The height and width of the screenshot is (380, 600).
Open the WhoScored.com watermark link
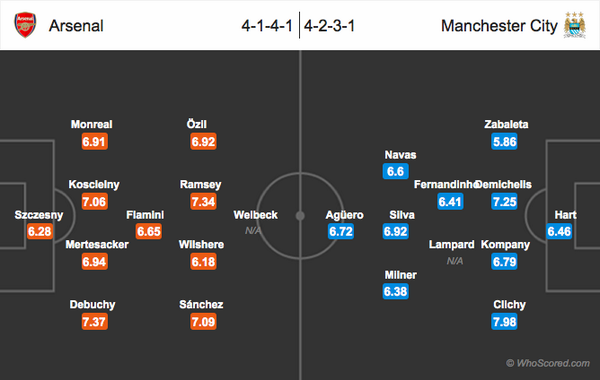pos(548,363)
